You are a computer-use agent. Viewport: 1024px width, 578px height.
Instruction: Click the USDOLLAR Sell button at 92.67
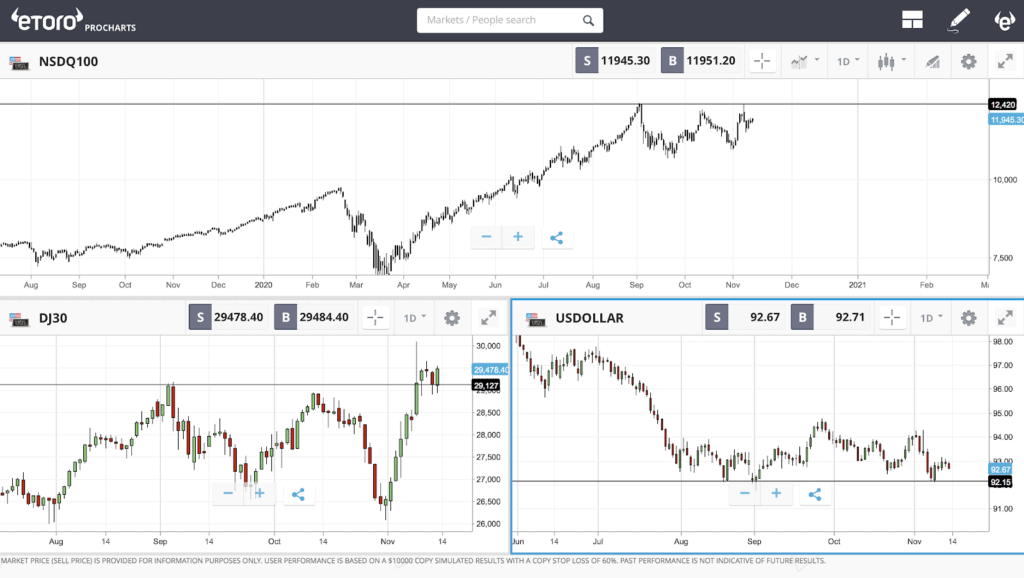744,317
